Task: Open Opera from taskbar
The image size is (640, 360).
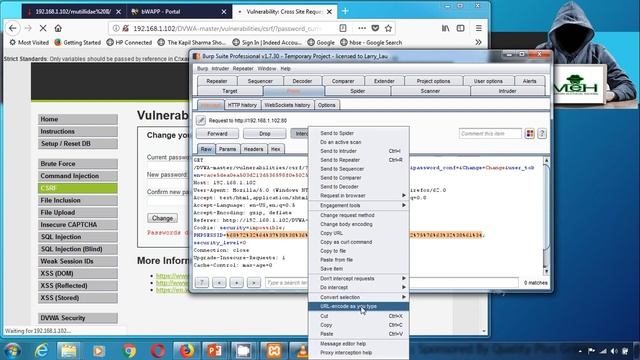Action: coord(158,351)
